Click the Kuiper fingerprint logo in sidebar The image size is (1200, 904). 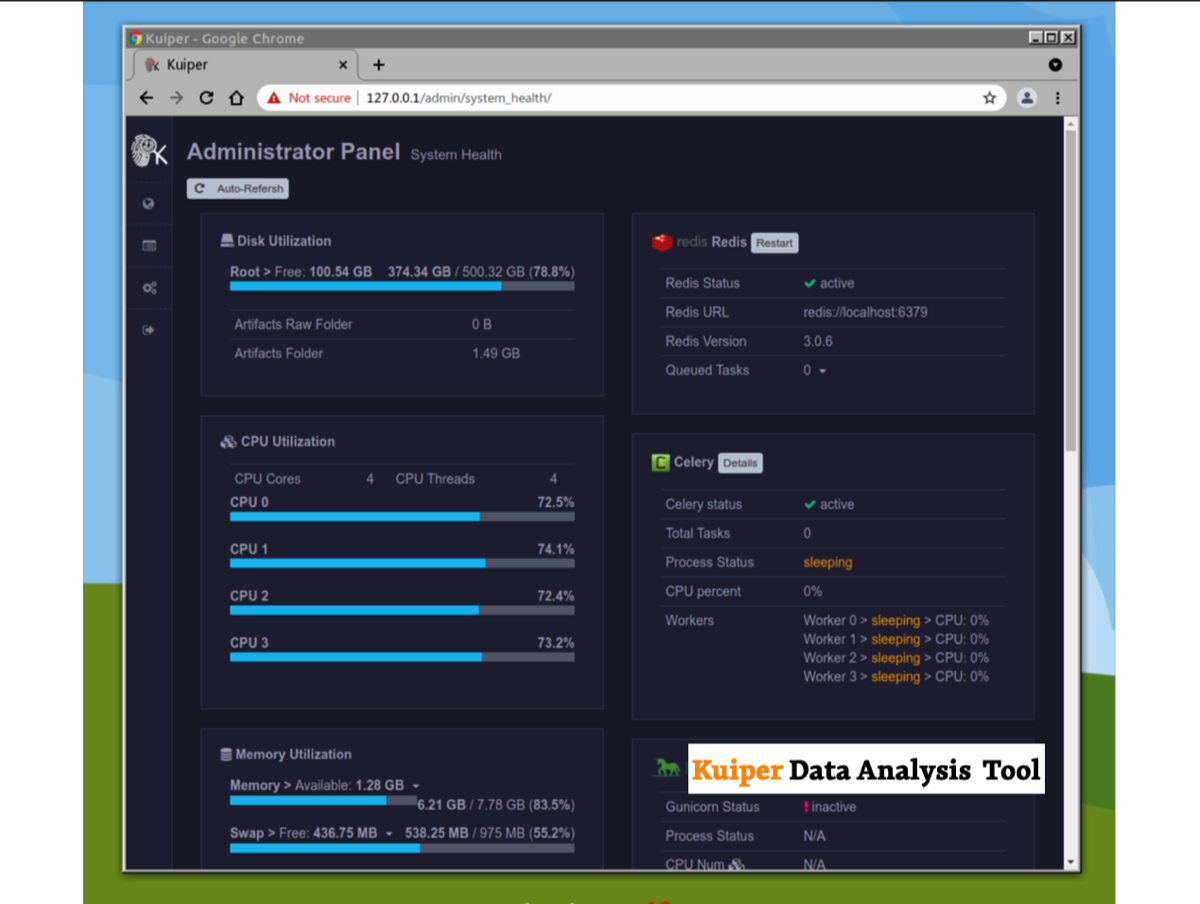148,152
